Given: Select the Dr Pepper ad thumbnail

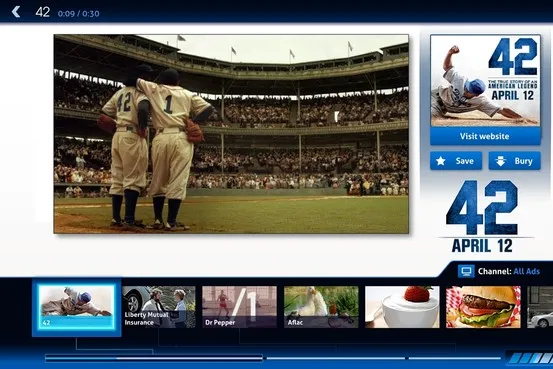Looking at the screenshot, I should 239,307.
